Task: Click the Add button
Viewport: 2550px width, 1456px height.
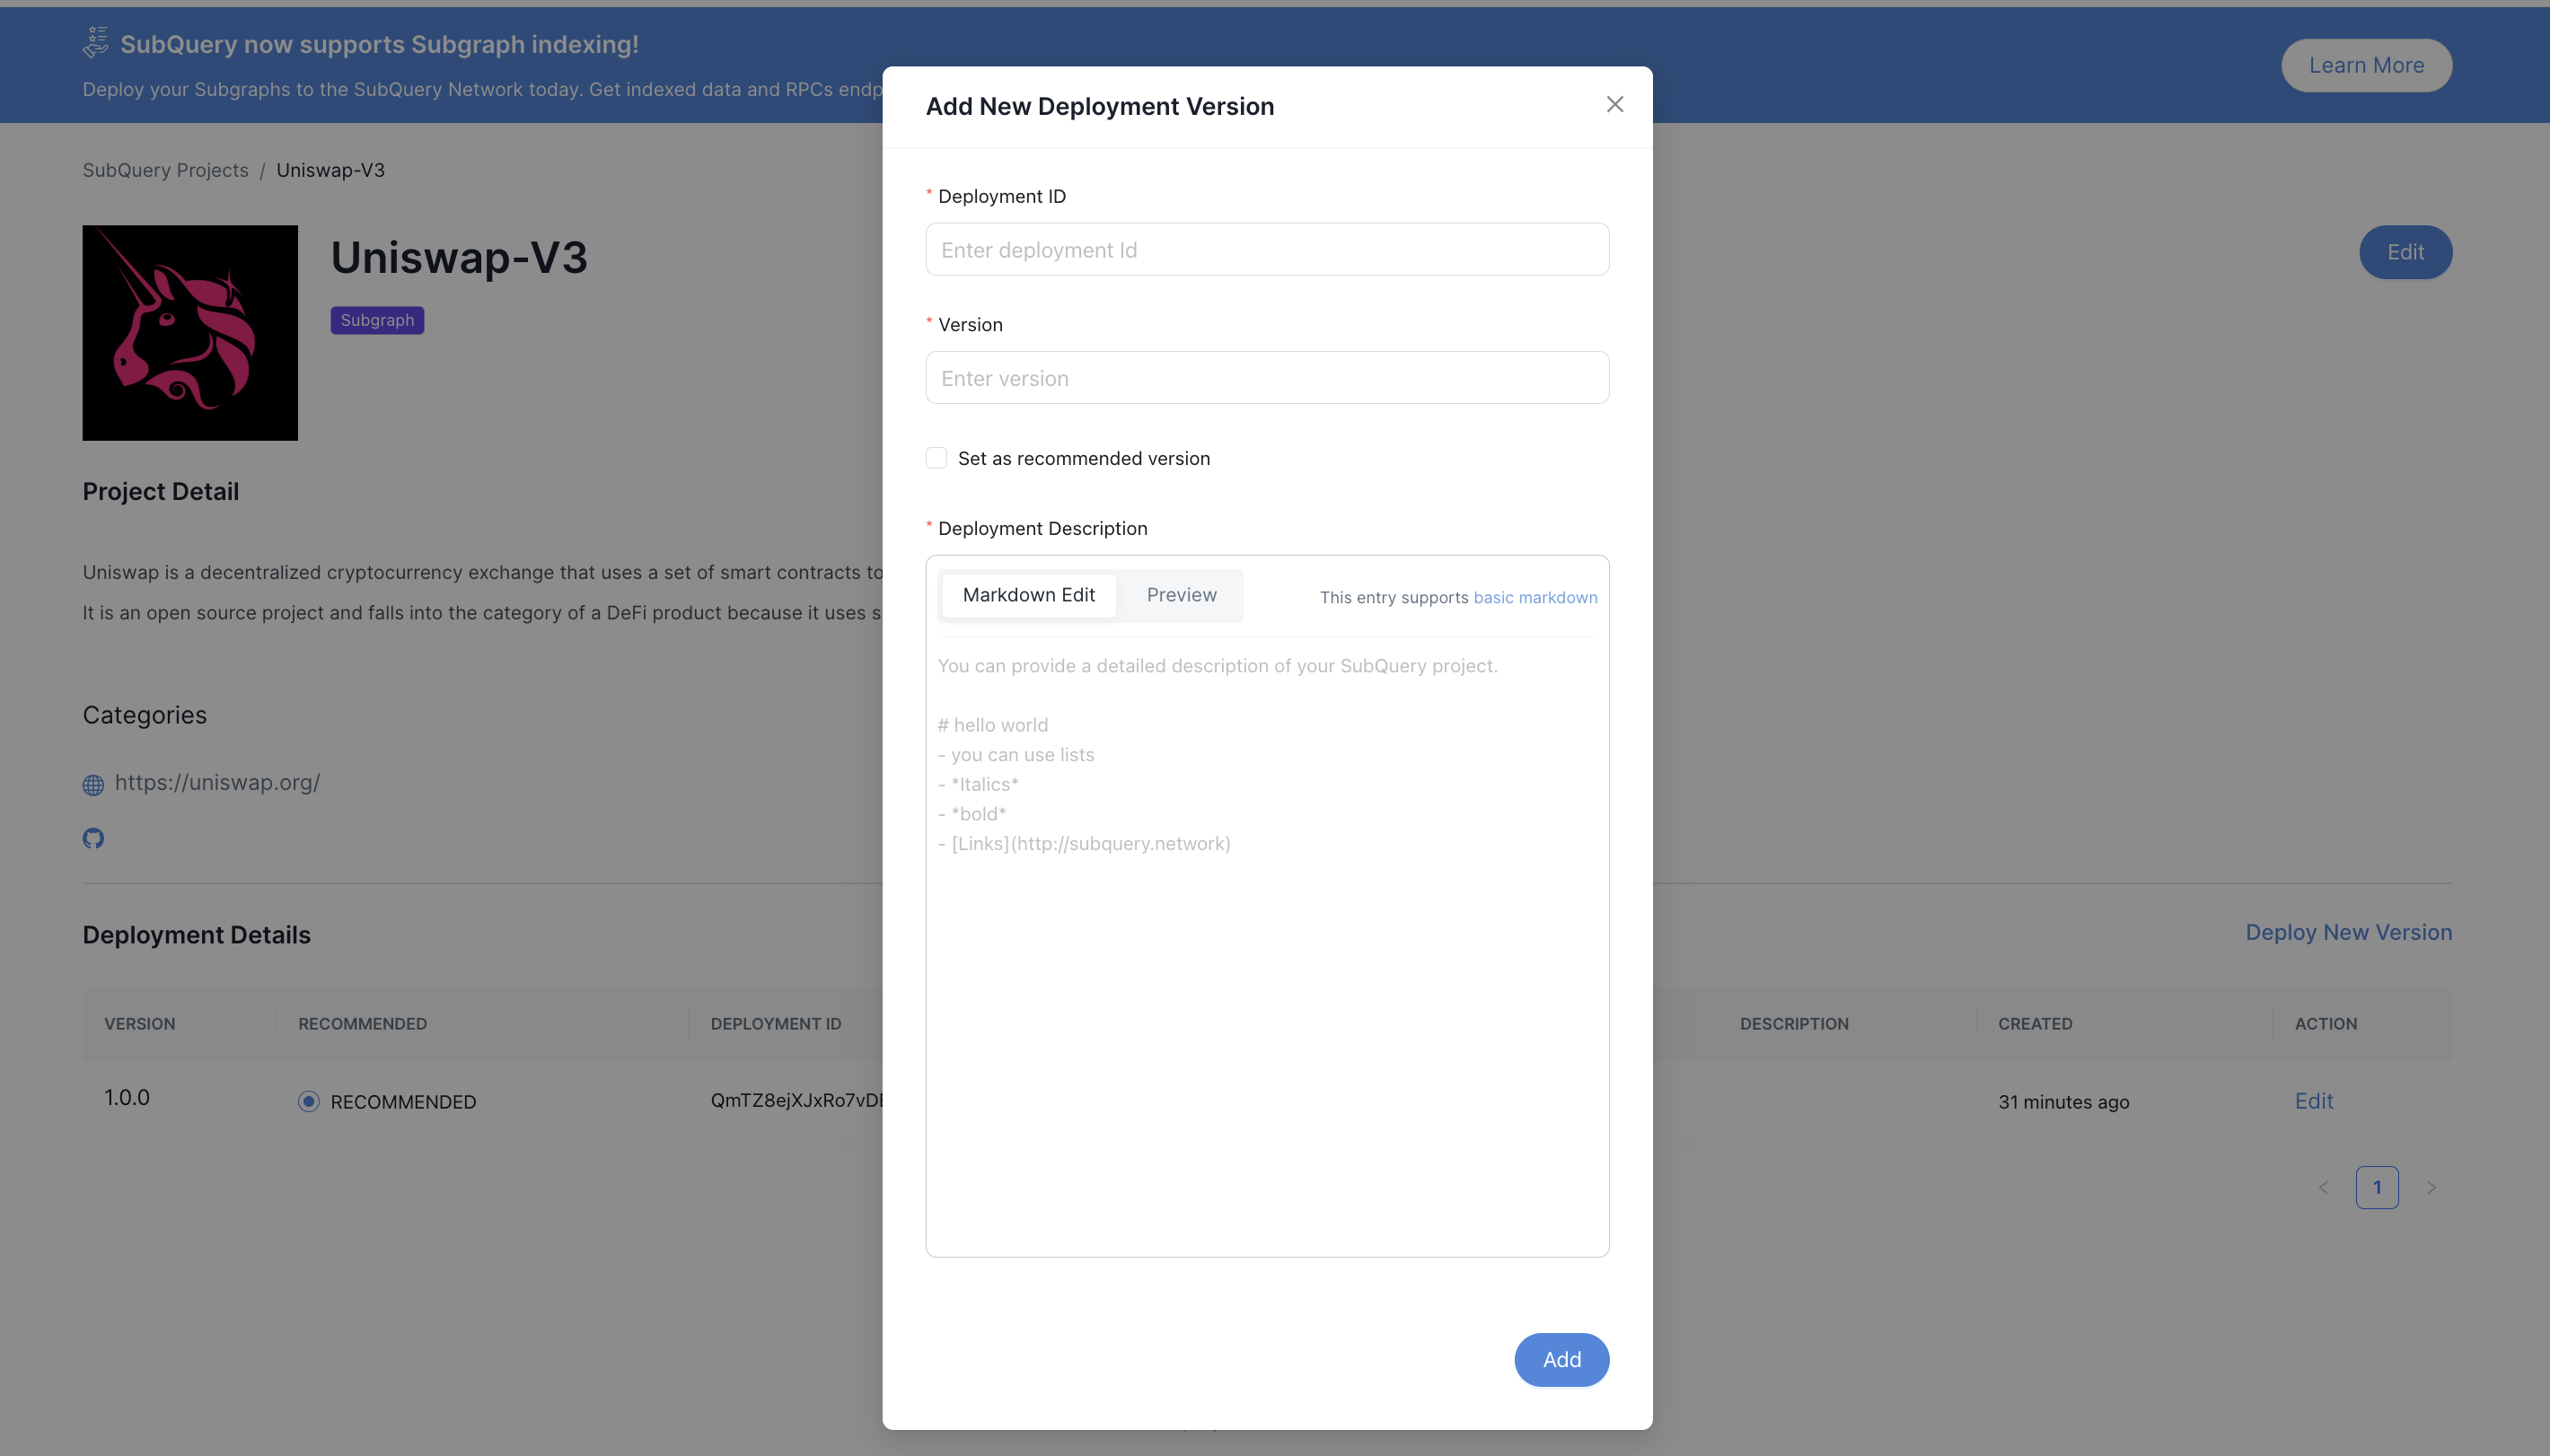Action: coord(1561,1359)
